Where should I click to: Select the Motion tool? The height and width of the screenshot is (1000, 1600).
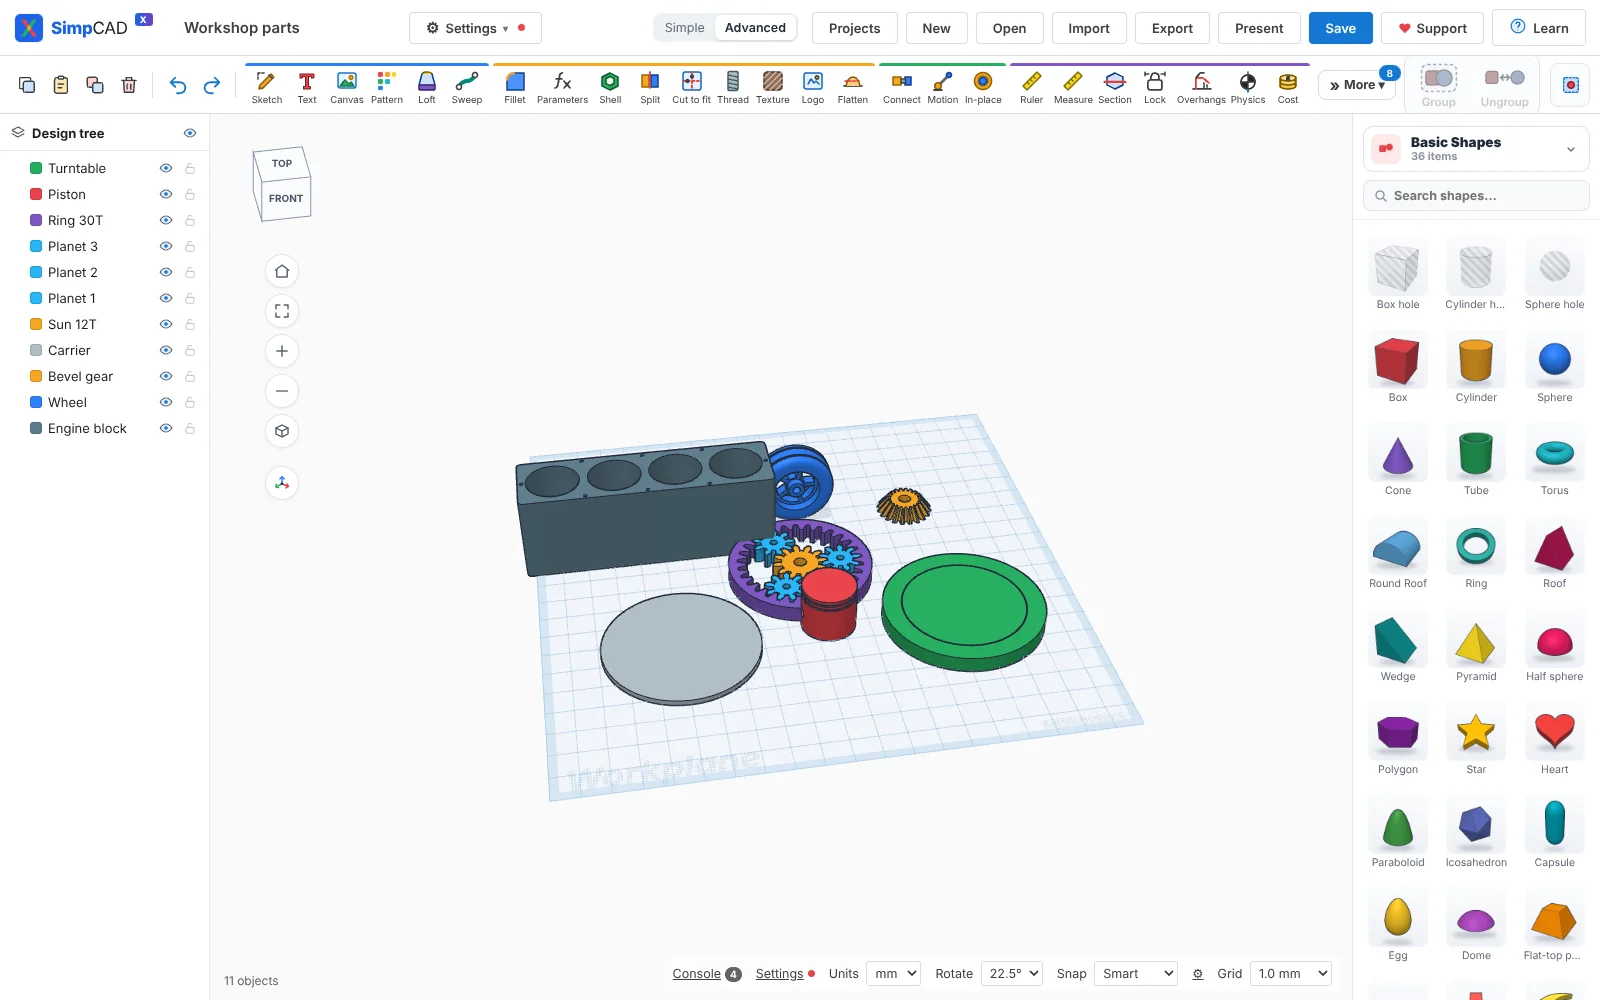(x=943, y=87)
